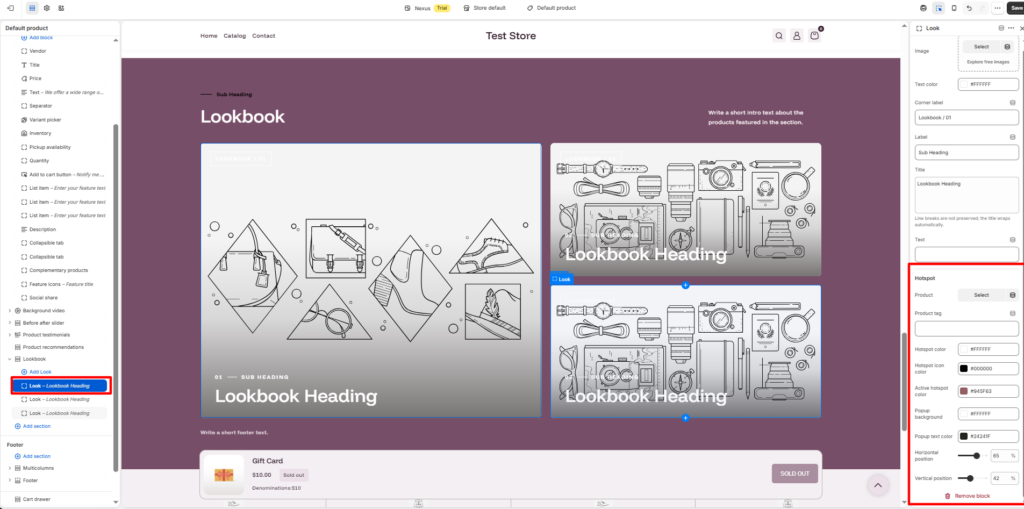Screen dimensions: 1024x509
Task: Click the Redo arrow icon
Action: point(982,8)
